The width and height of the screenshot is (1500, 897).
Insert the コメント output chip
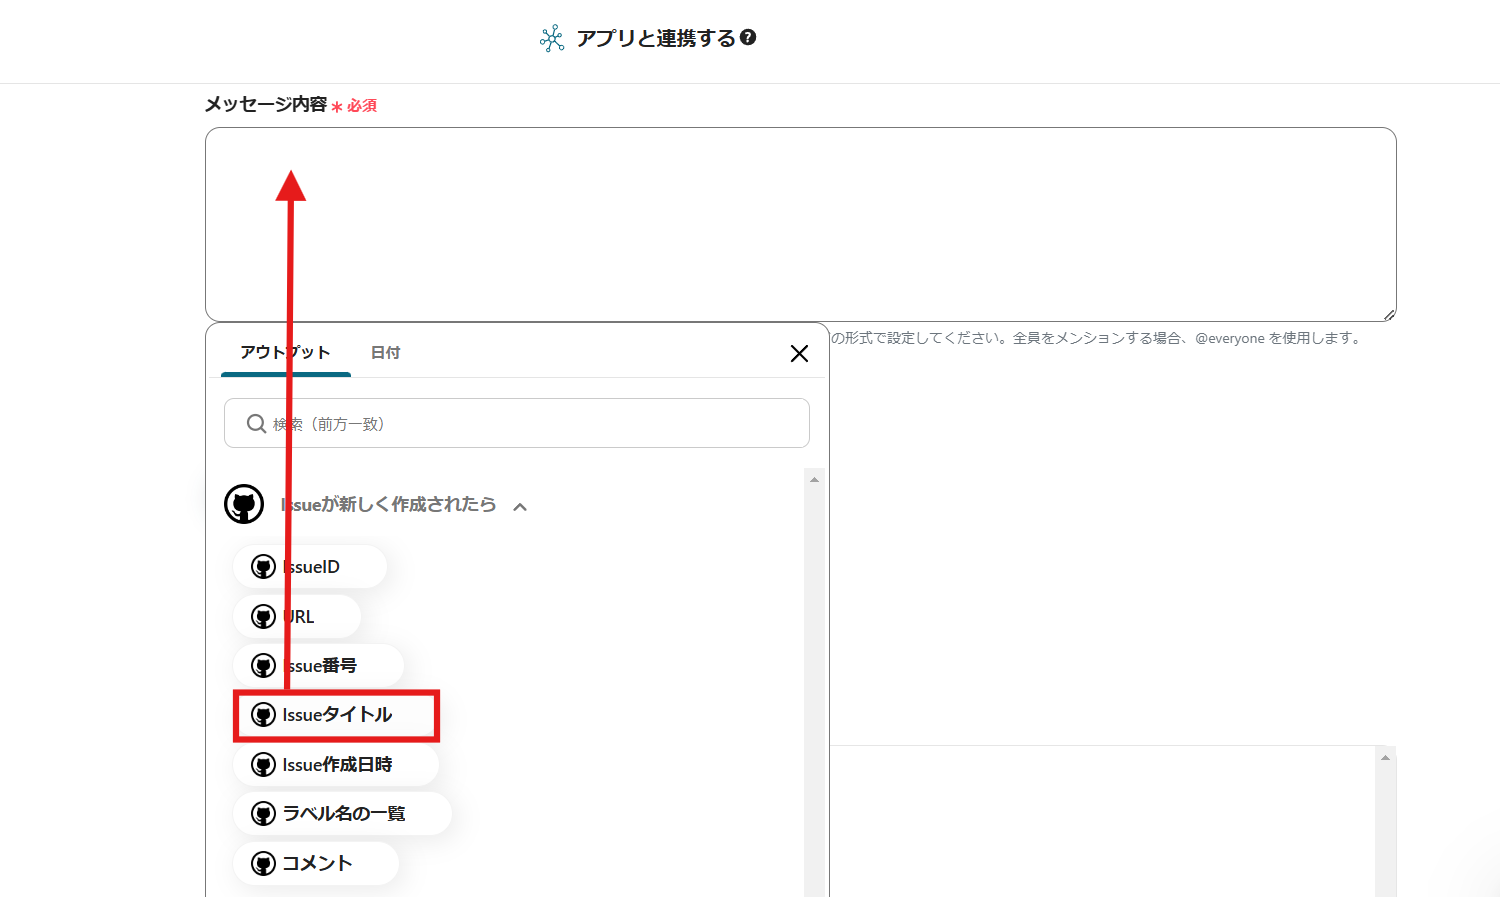316,863
